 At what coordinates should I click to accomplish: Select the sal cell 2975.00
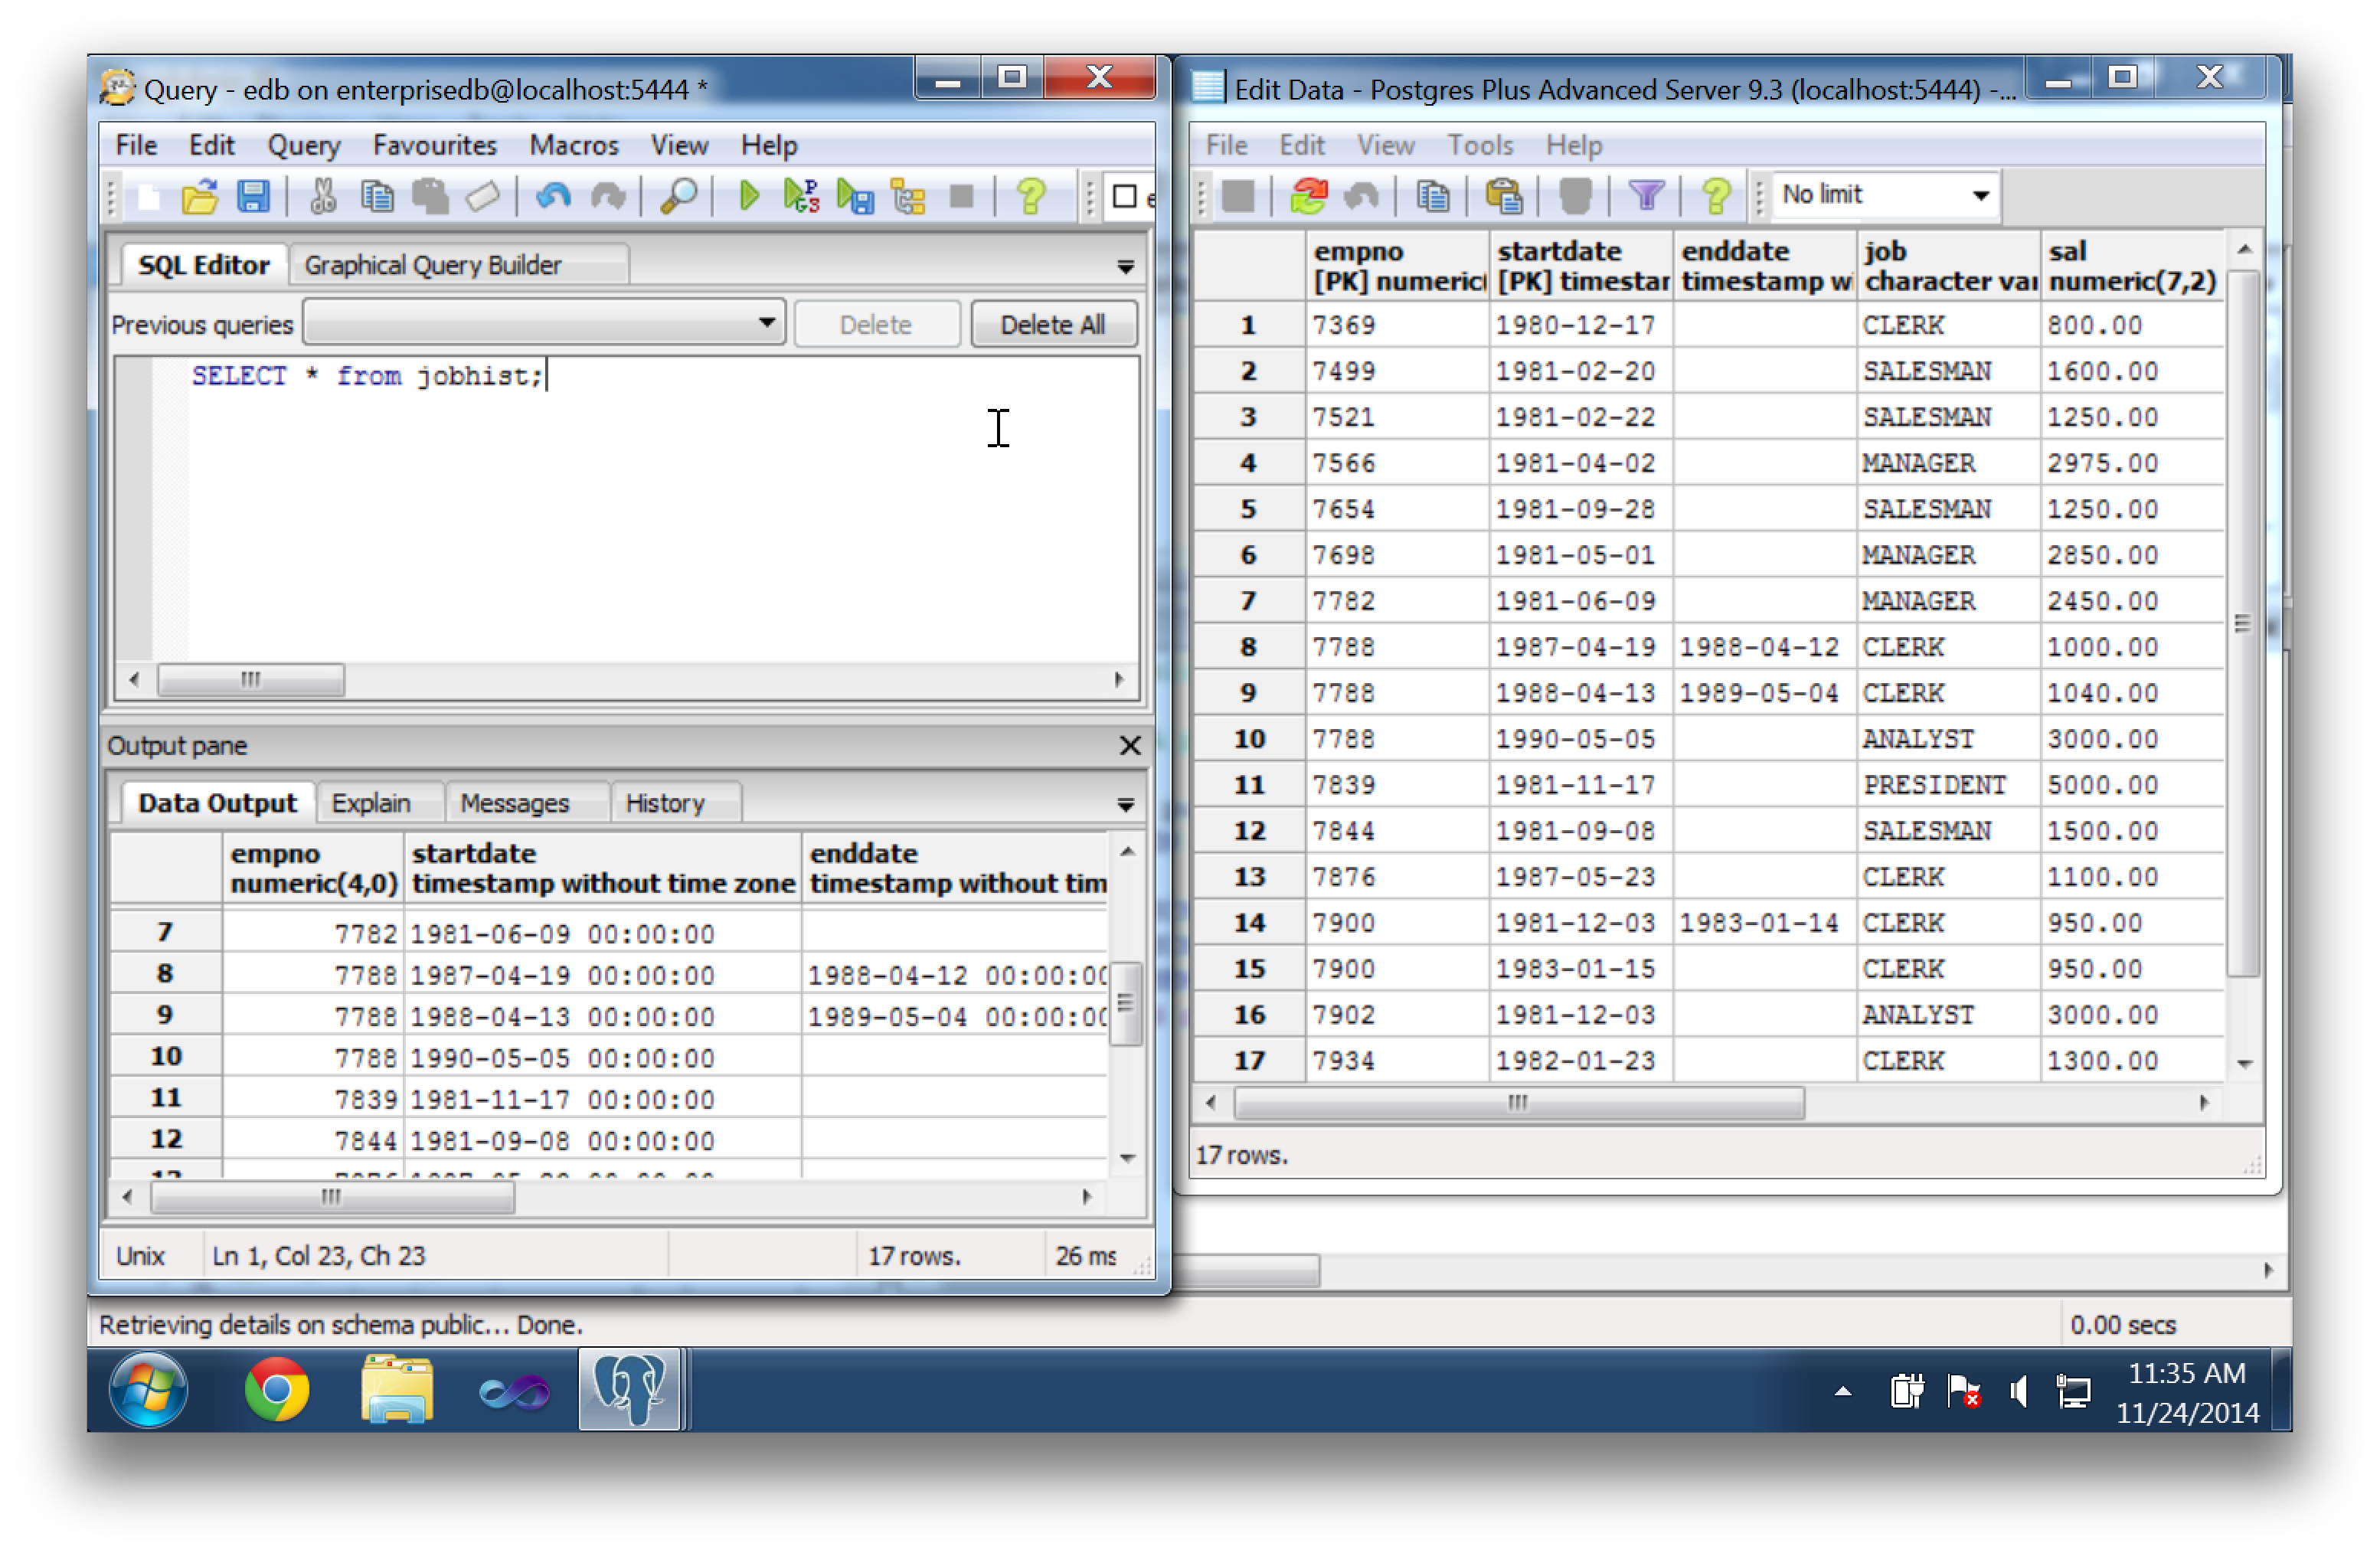(x=2130, y=464)
